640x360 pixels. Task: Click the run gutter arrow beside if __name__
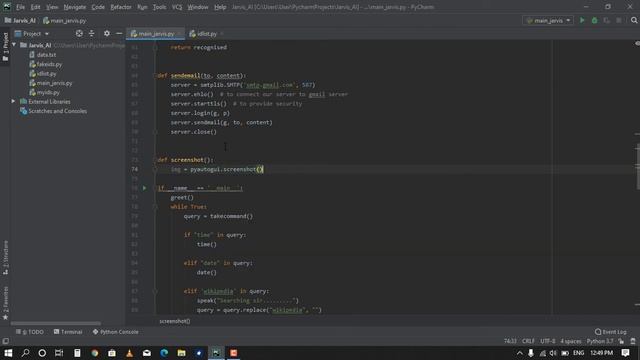point(144,188)
